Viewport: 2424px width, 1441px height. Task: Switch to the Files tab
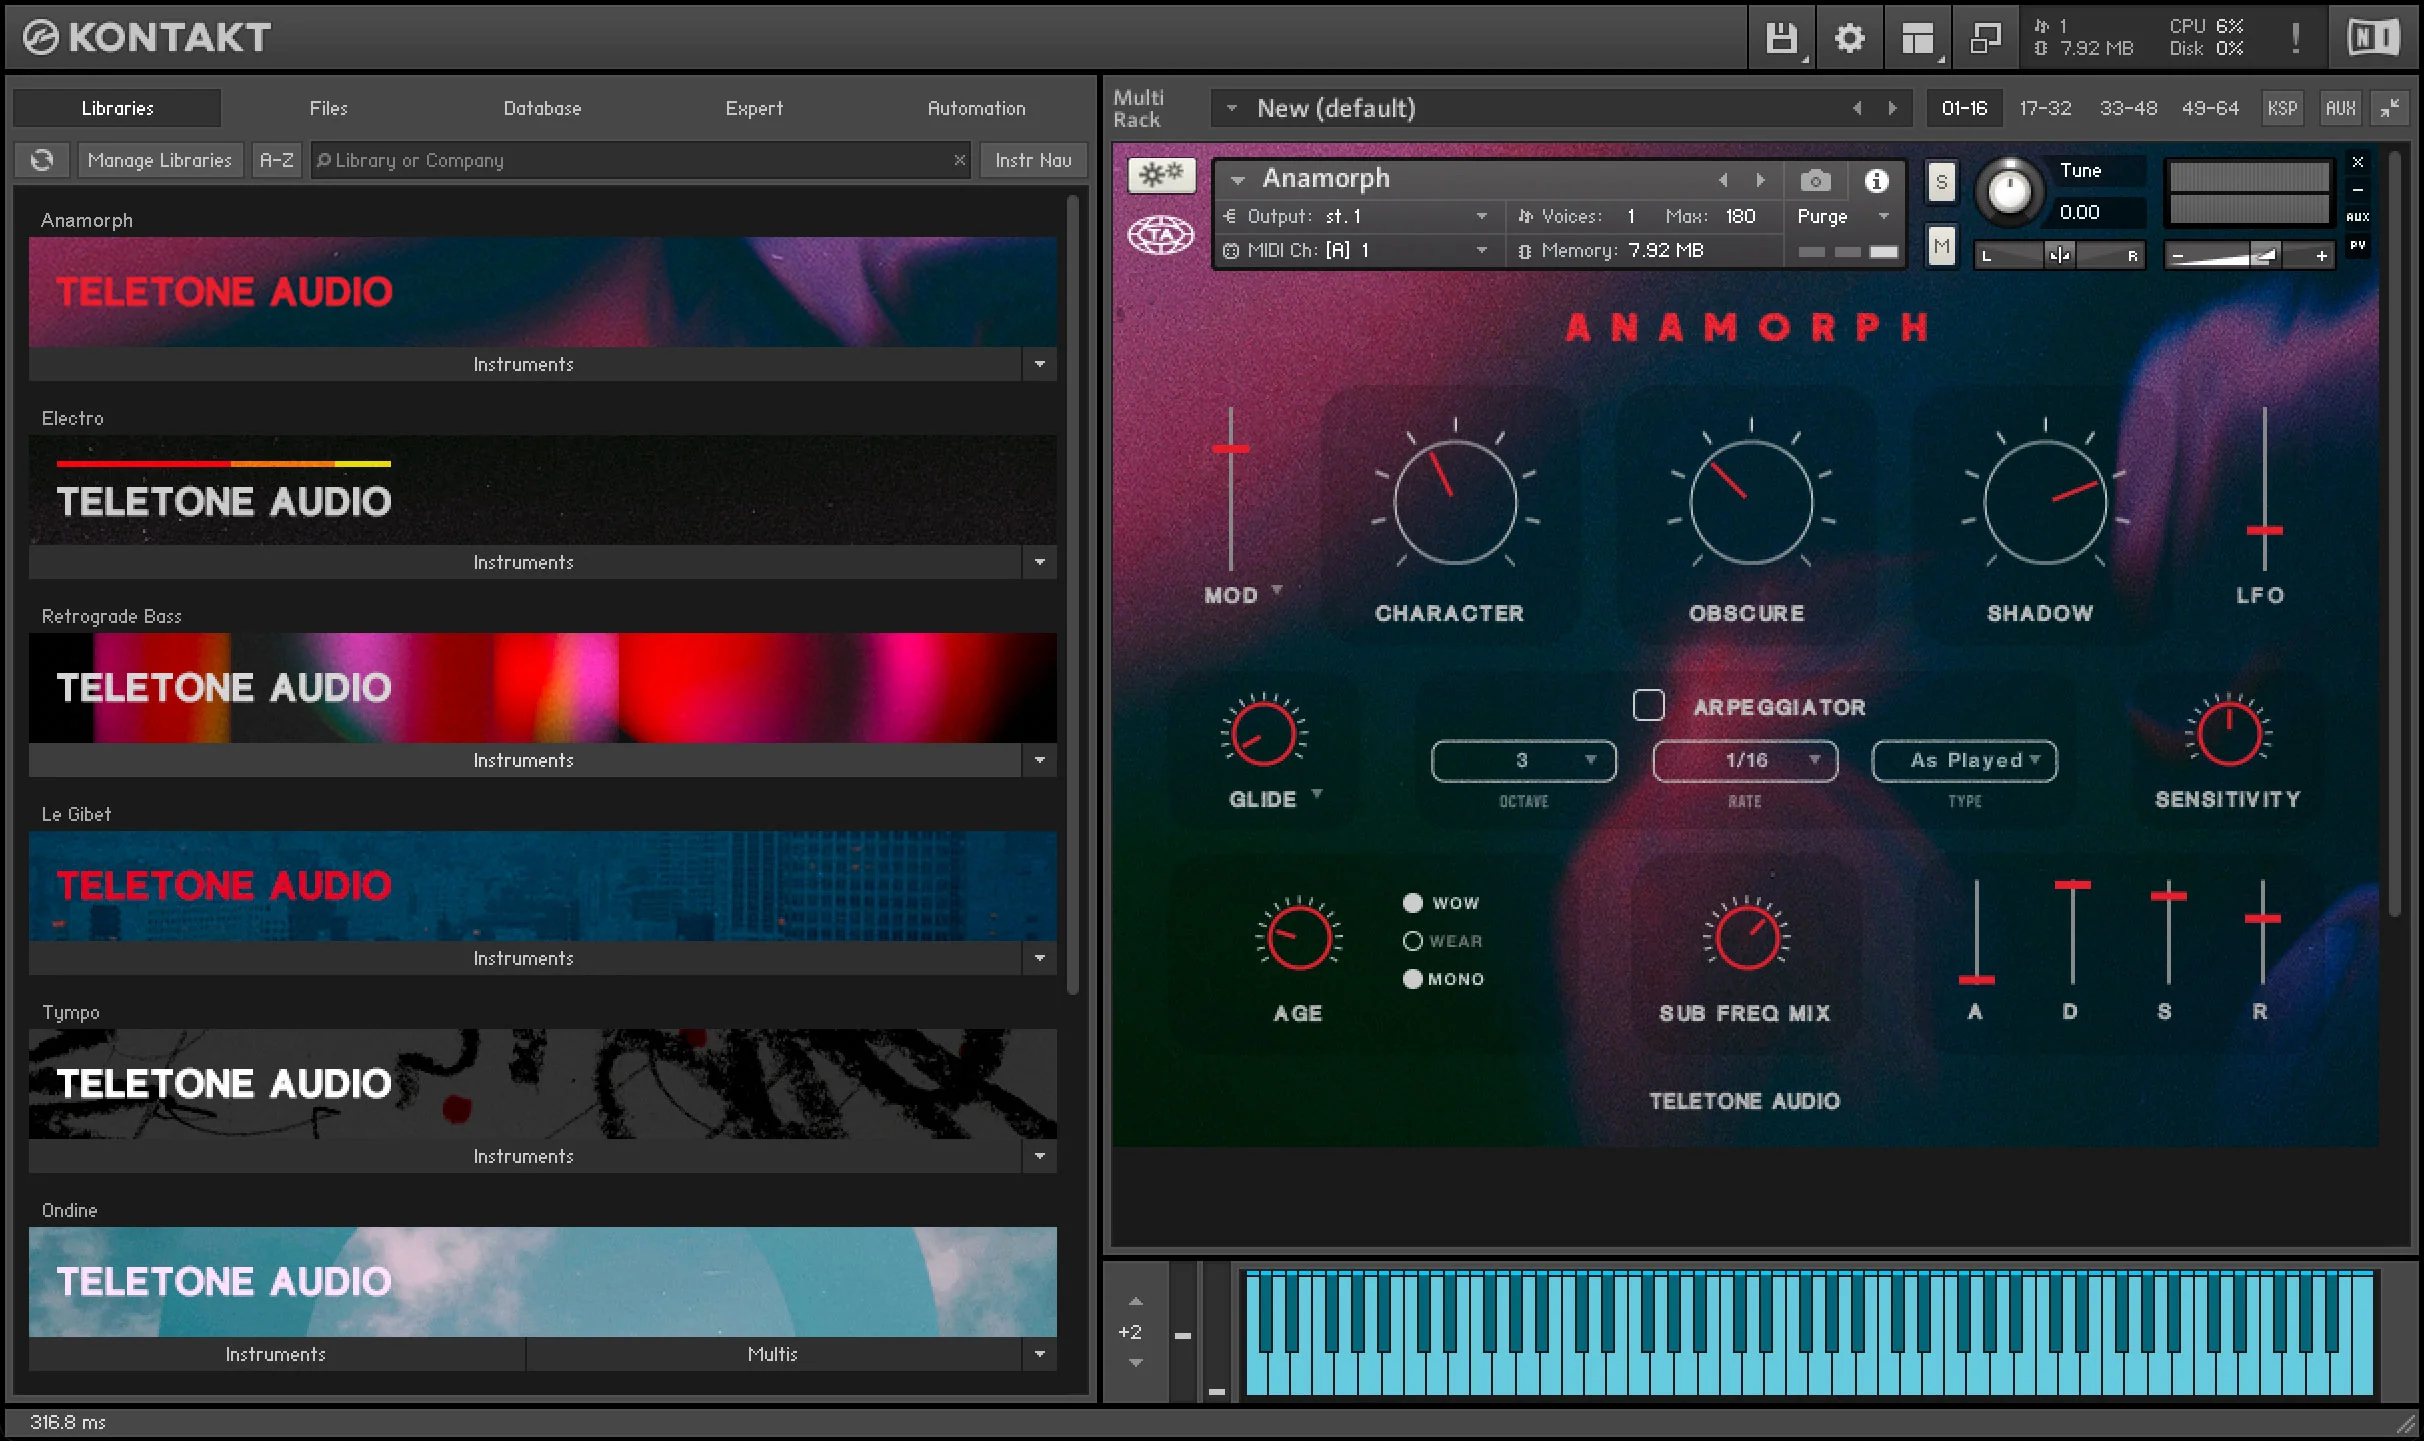[329, 108]
